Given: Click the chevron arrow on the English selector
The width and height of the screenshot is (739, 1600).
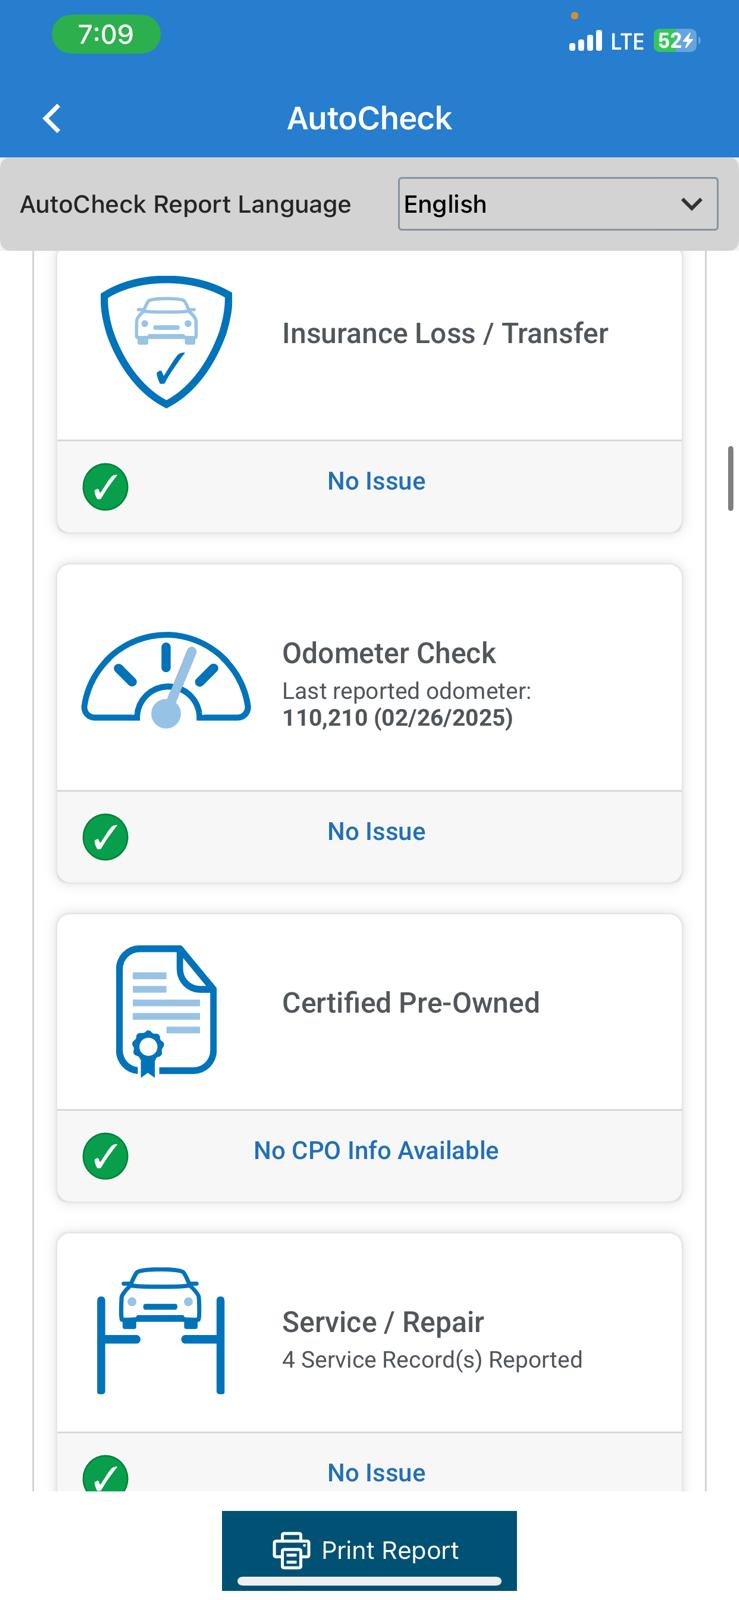Looking at the screenshot, I should coord(691,204).
